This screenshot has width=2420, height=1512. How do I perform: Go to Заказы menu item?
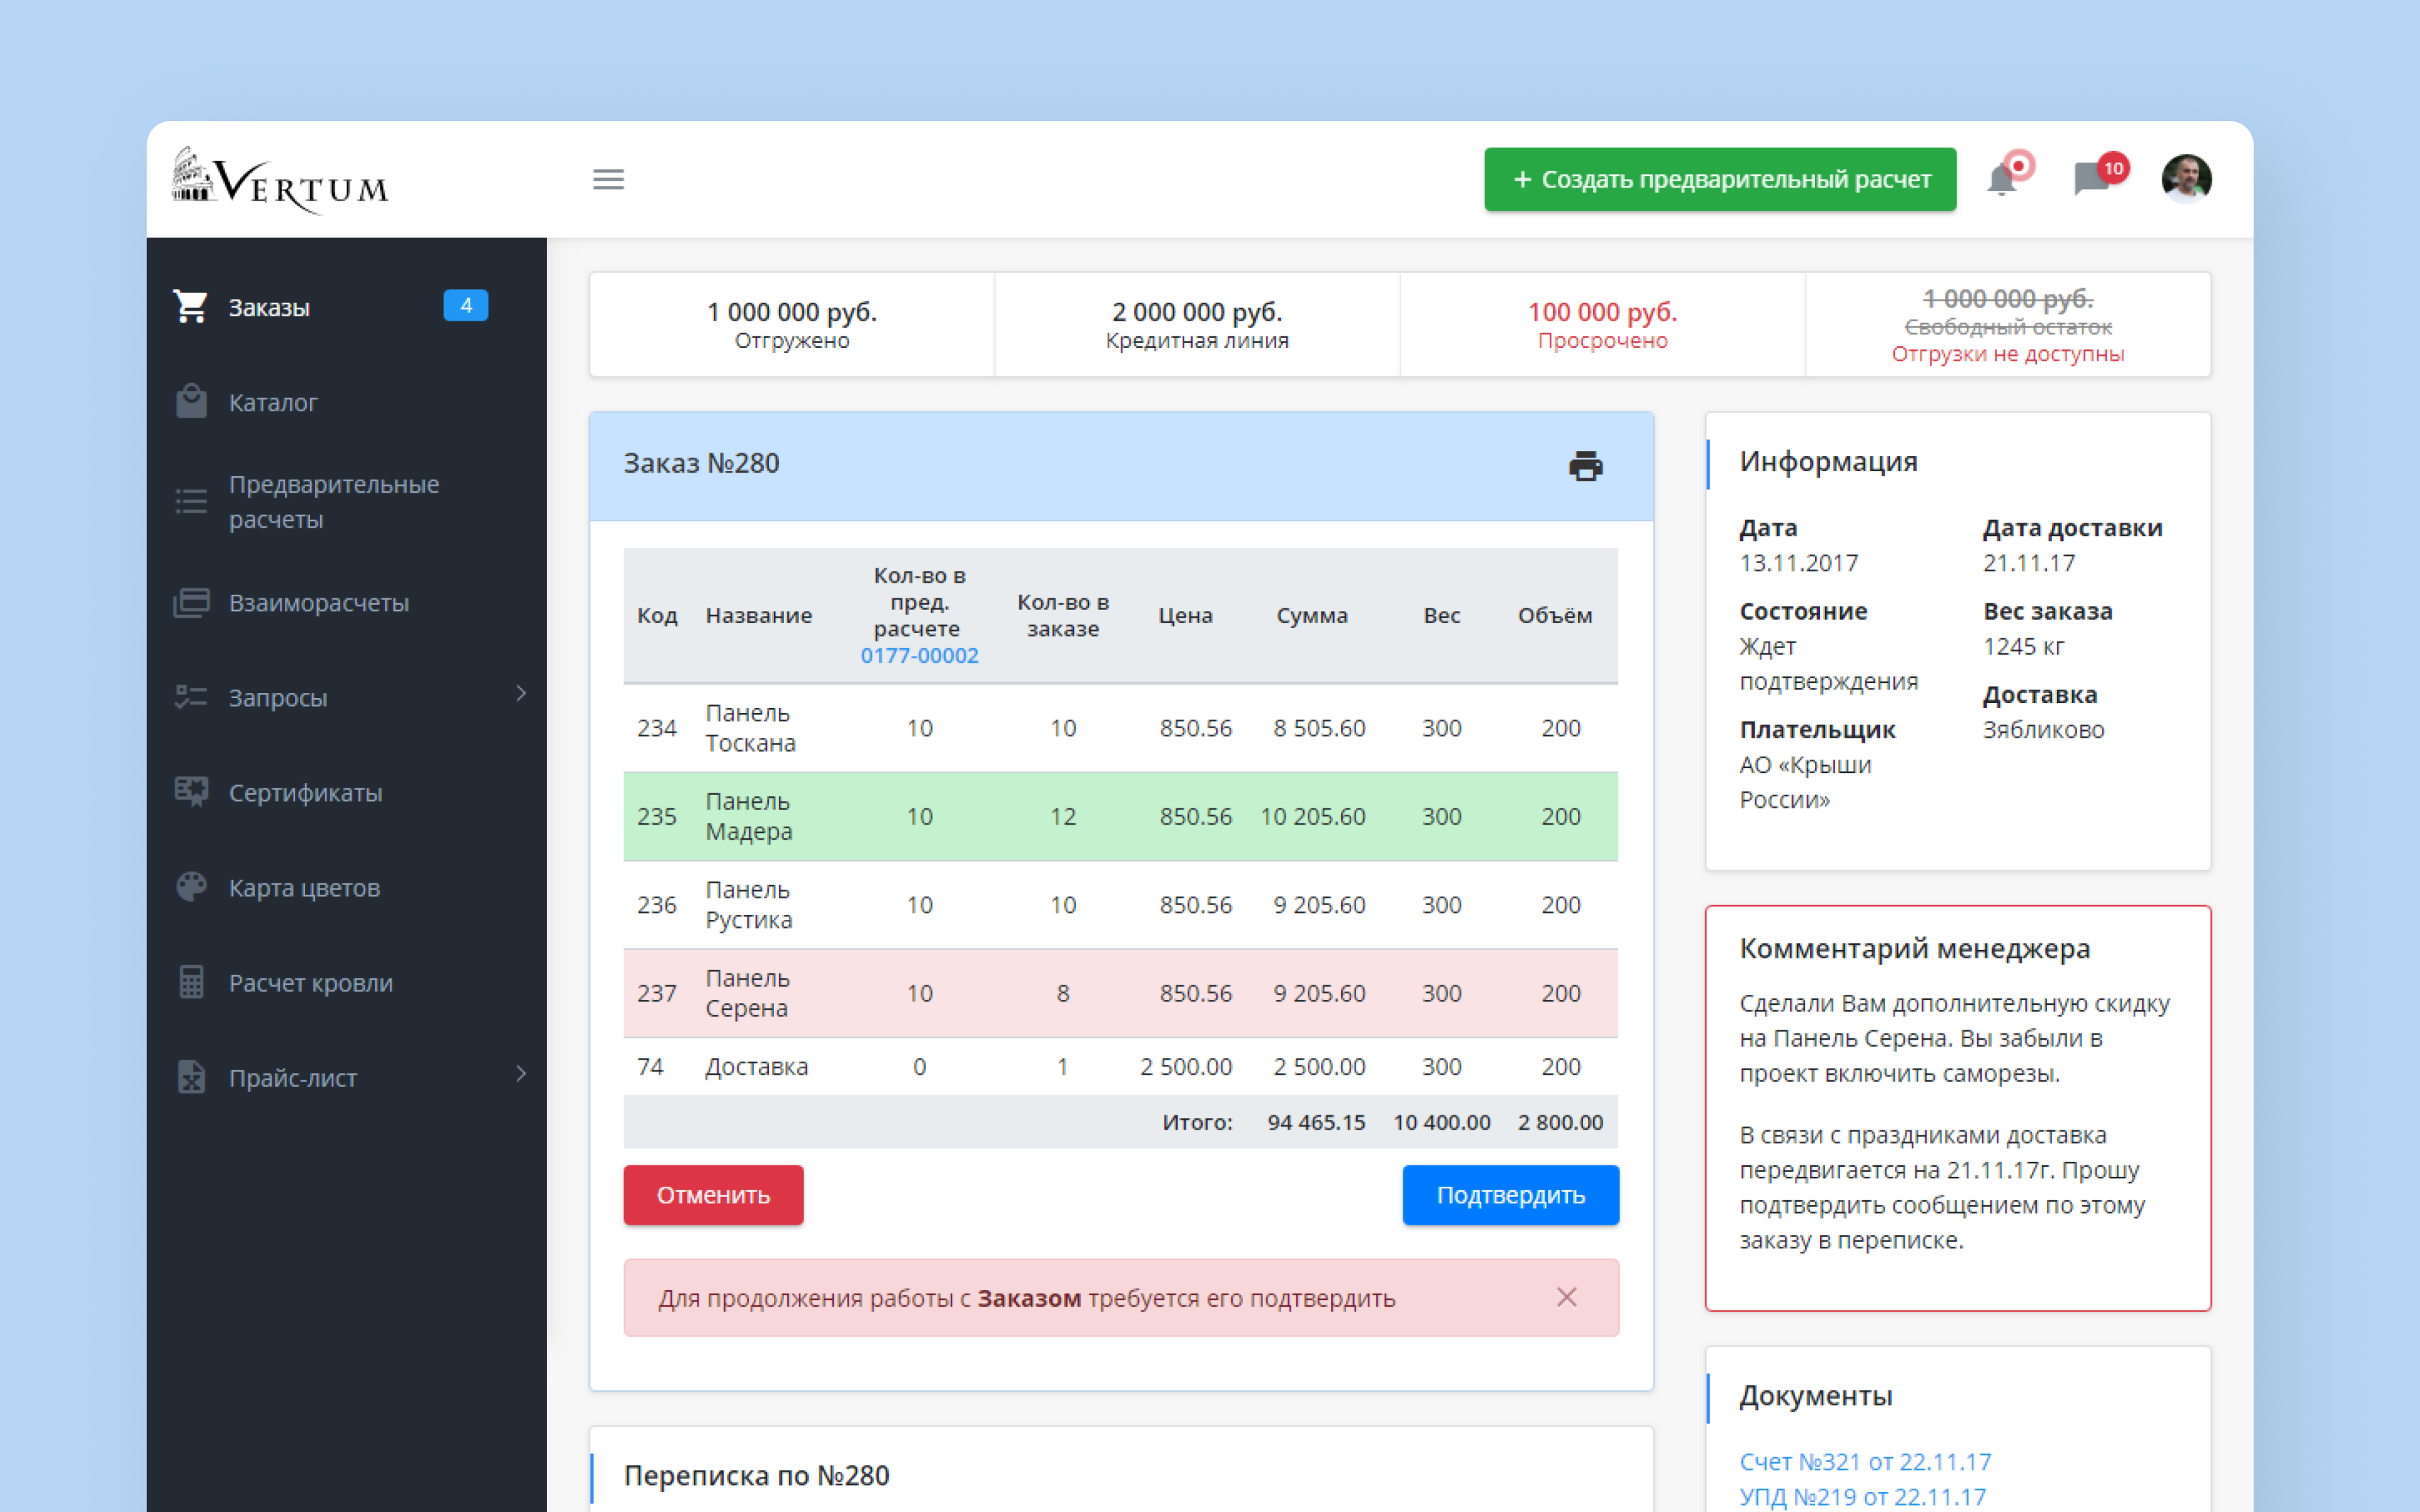pos(268,307)
